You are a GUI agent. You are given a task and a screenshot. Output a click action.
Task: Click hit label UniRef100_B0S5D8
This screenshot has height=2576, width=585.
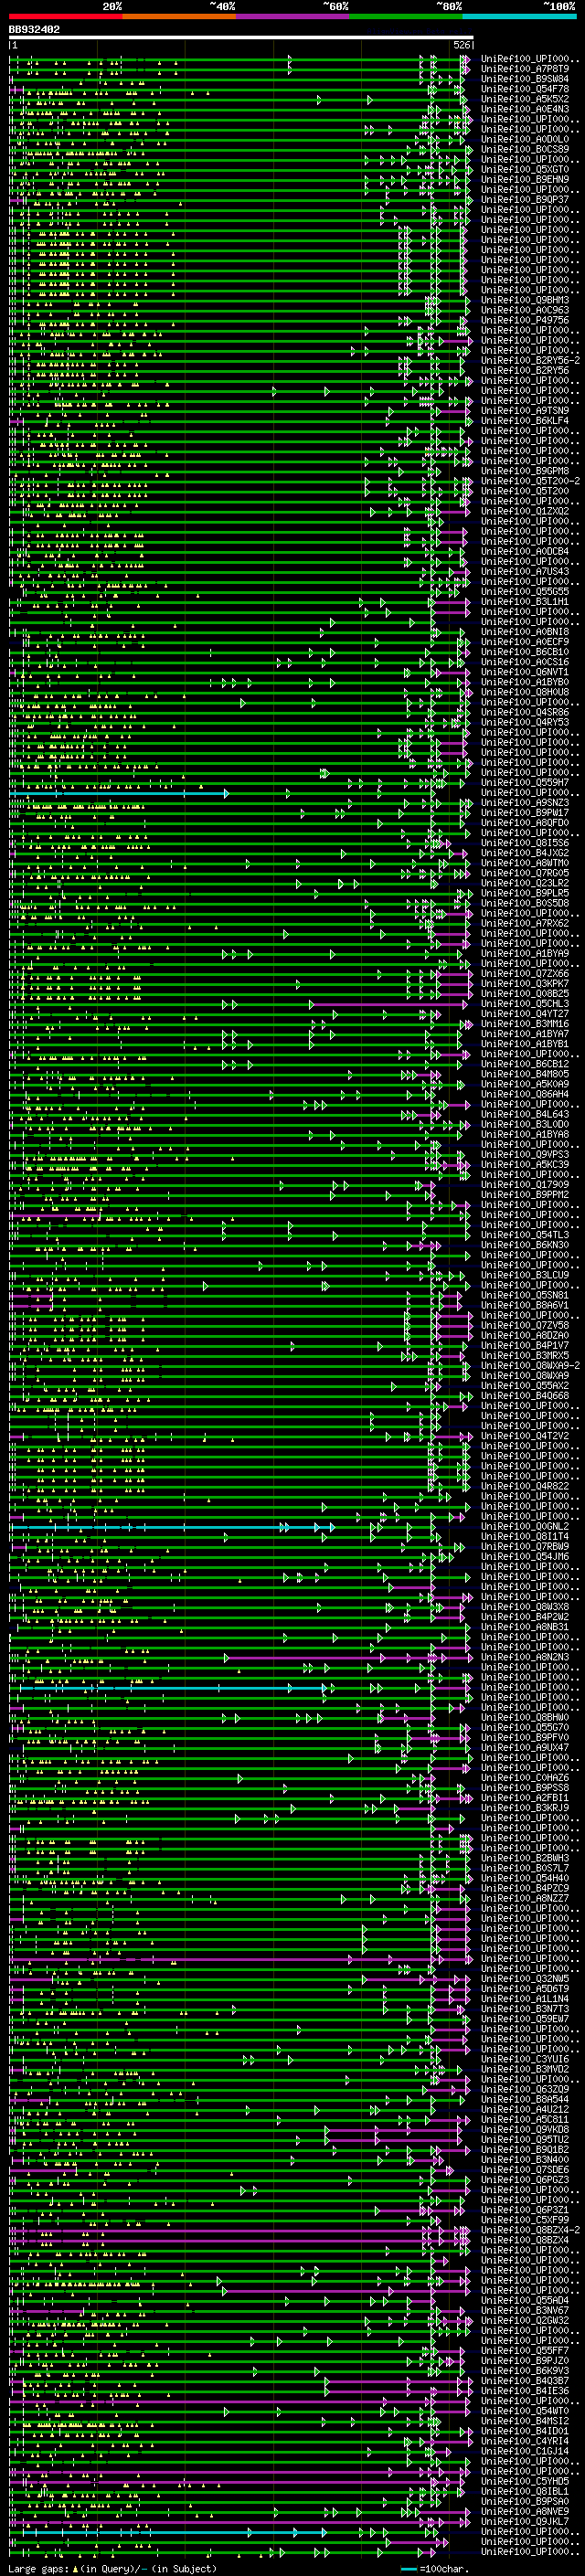pos(525,903)
